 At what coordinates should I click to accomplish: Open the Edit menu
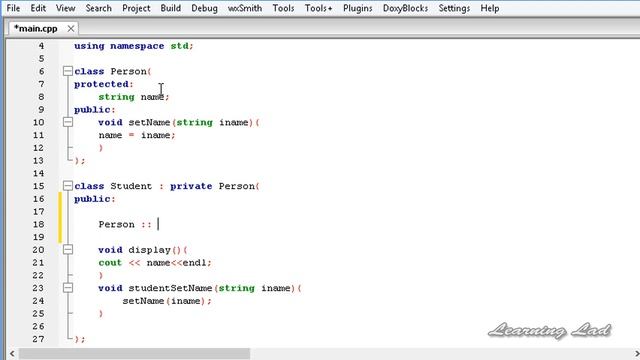click(x=38, y=8)
